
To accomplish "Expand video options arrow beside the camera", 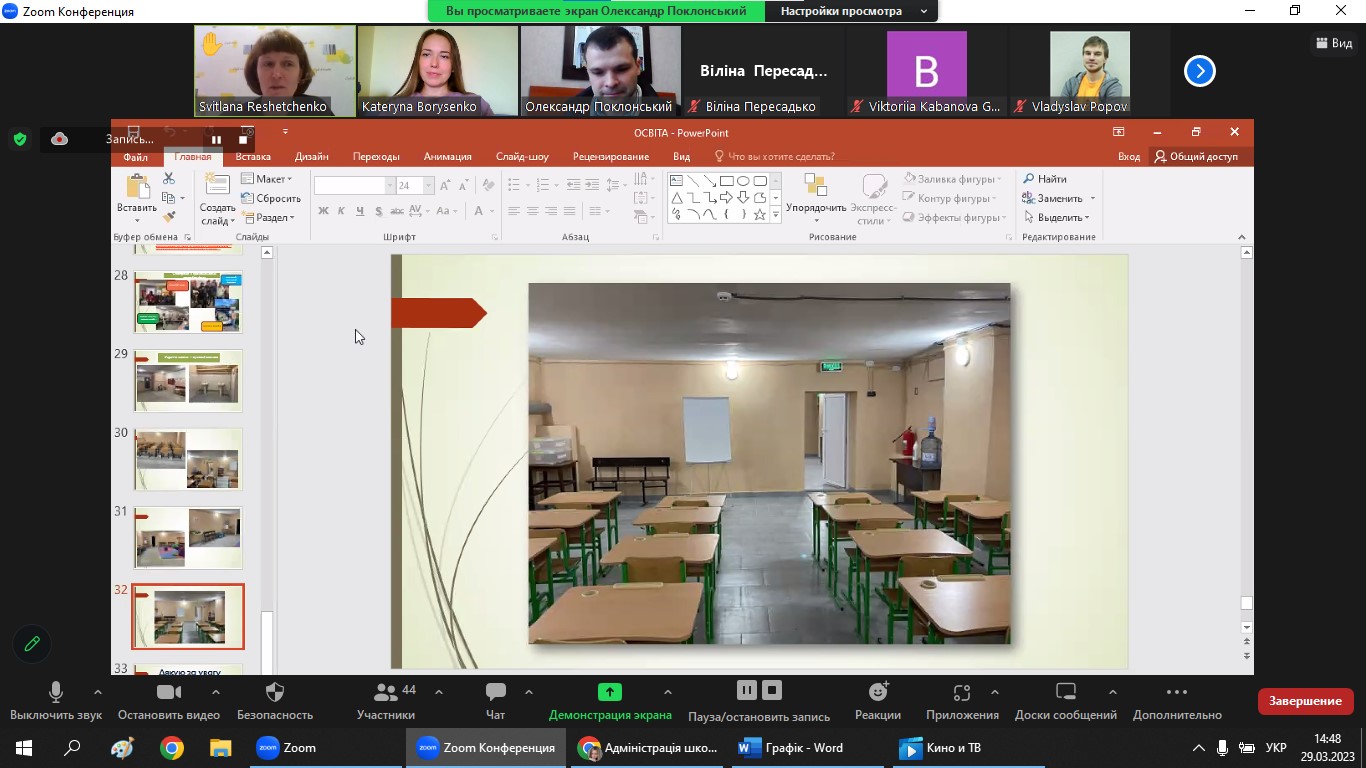I will point(215,692).
